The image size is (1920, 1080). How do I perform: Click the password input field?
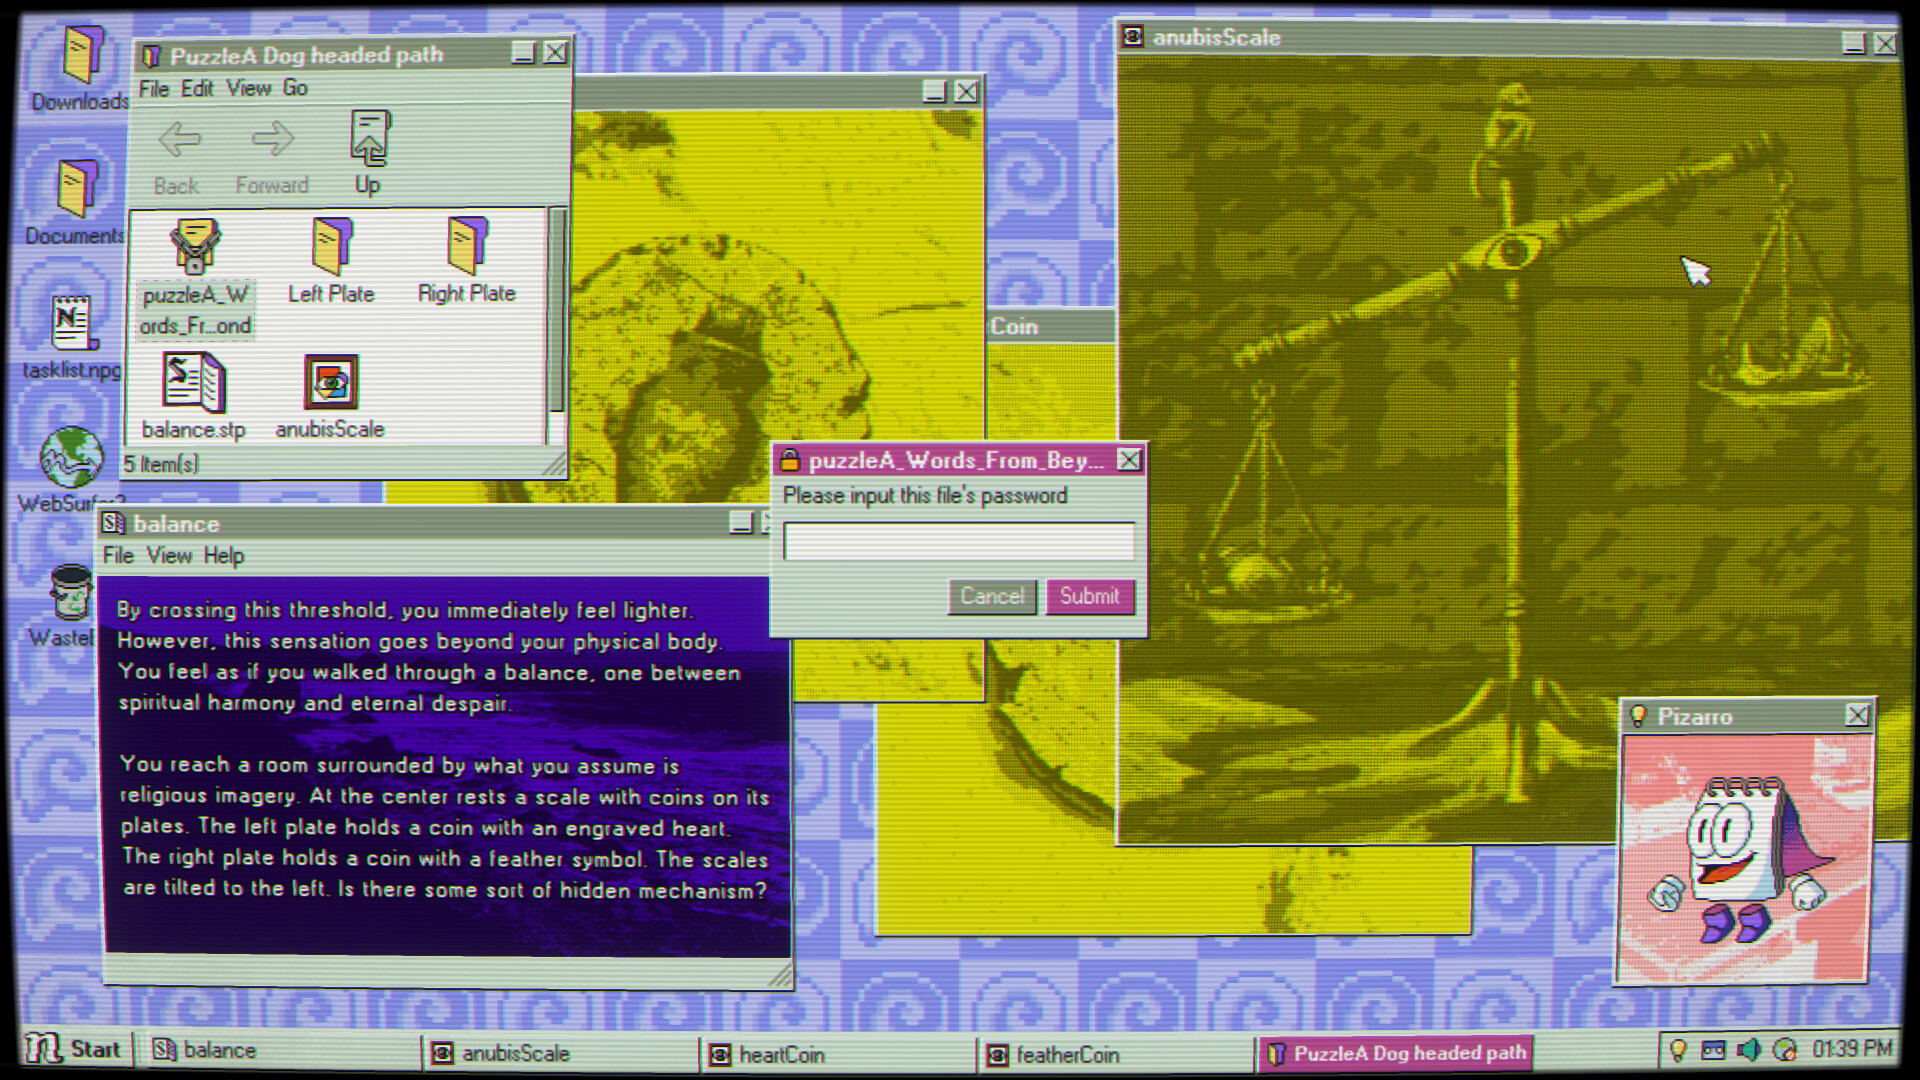[x=958, y=541]
